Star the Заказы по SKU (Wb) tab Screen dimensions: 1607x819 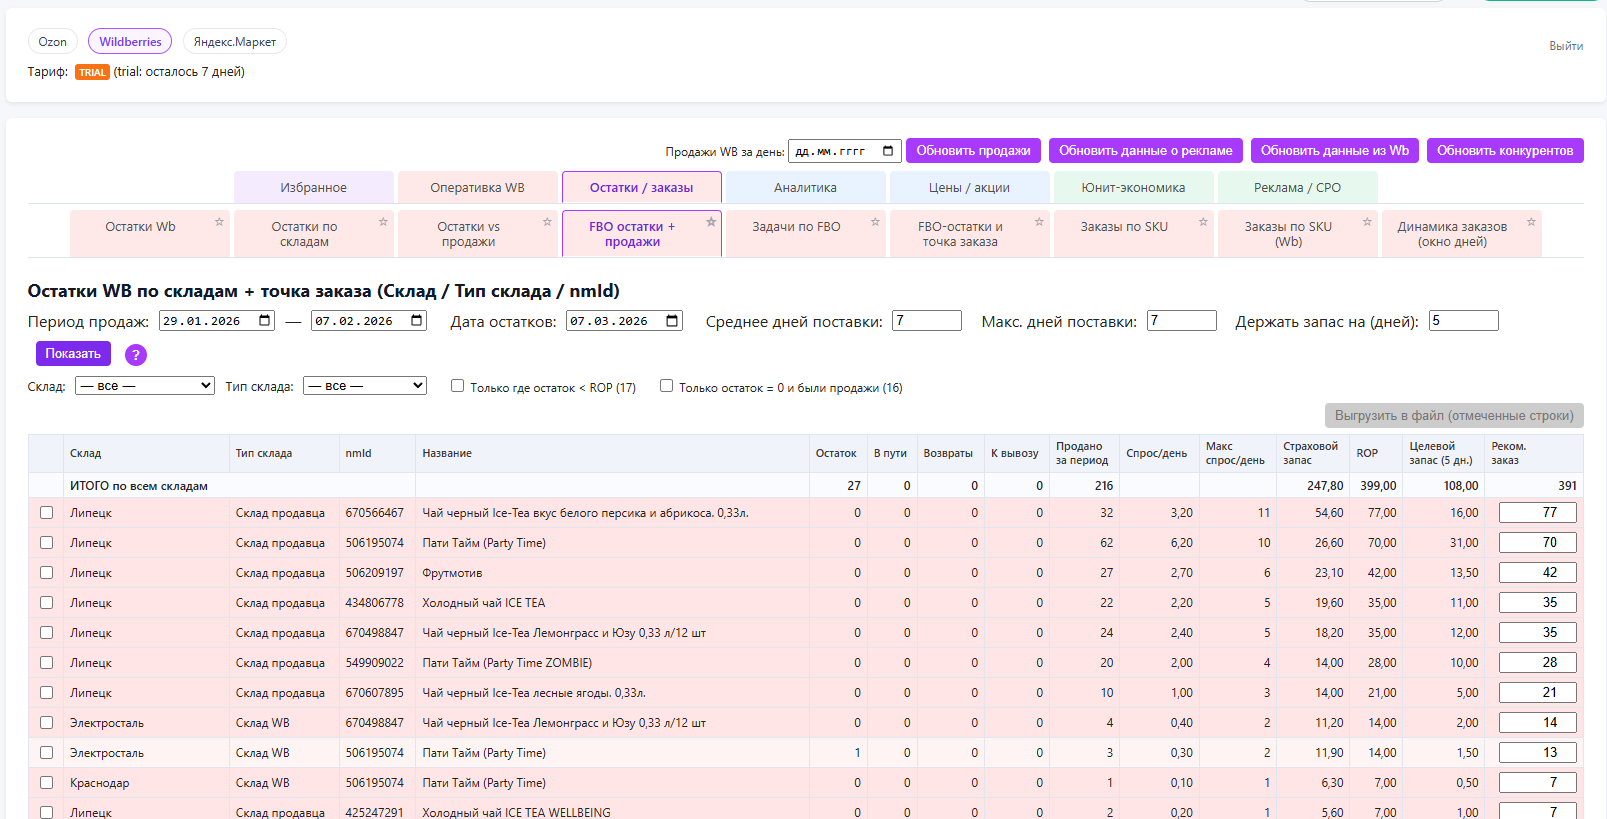point(1367,222)
